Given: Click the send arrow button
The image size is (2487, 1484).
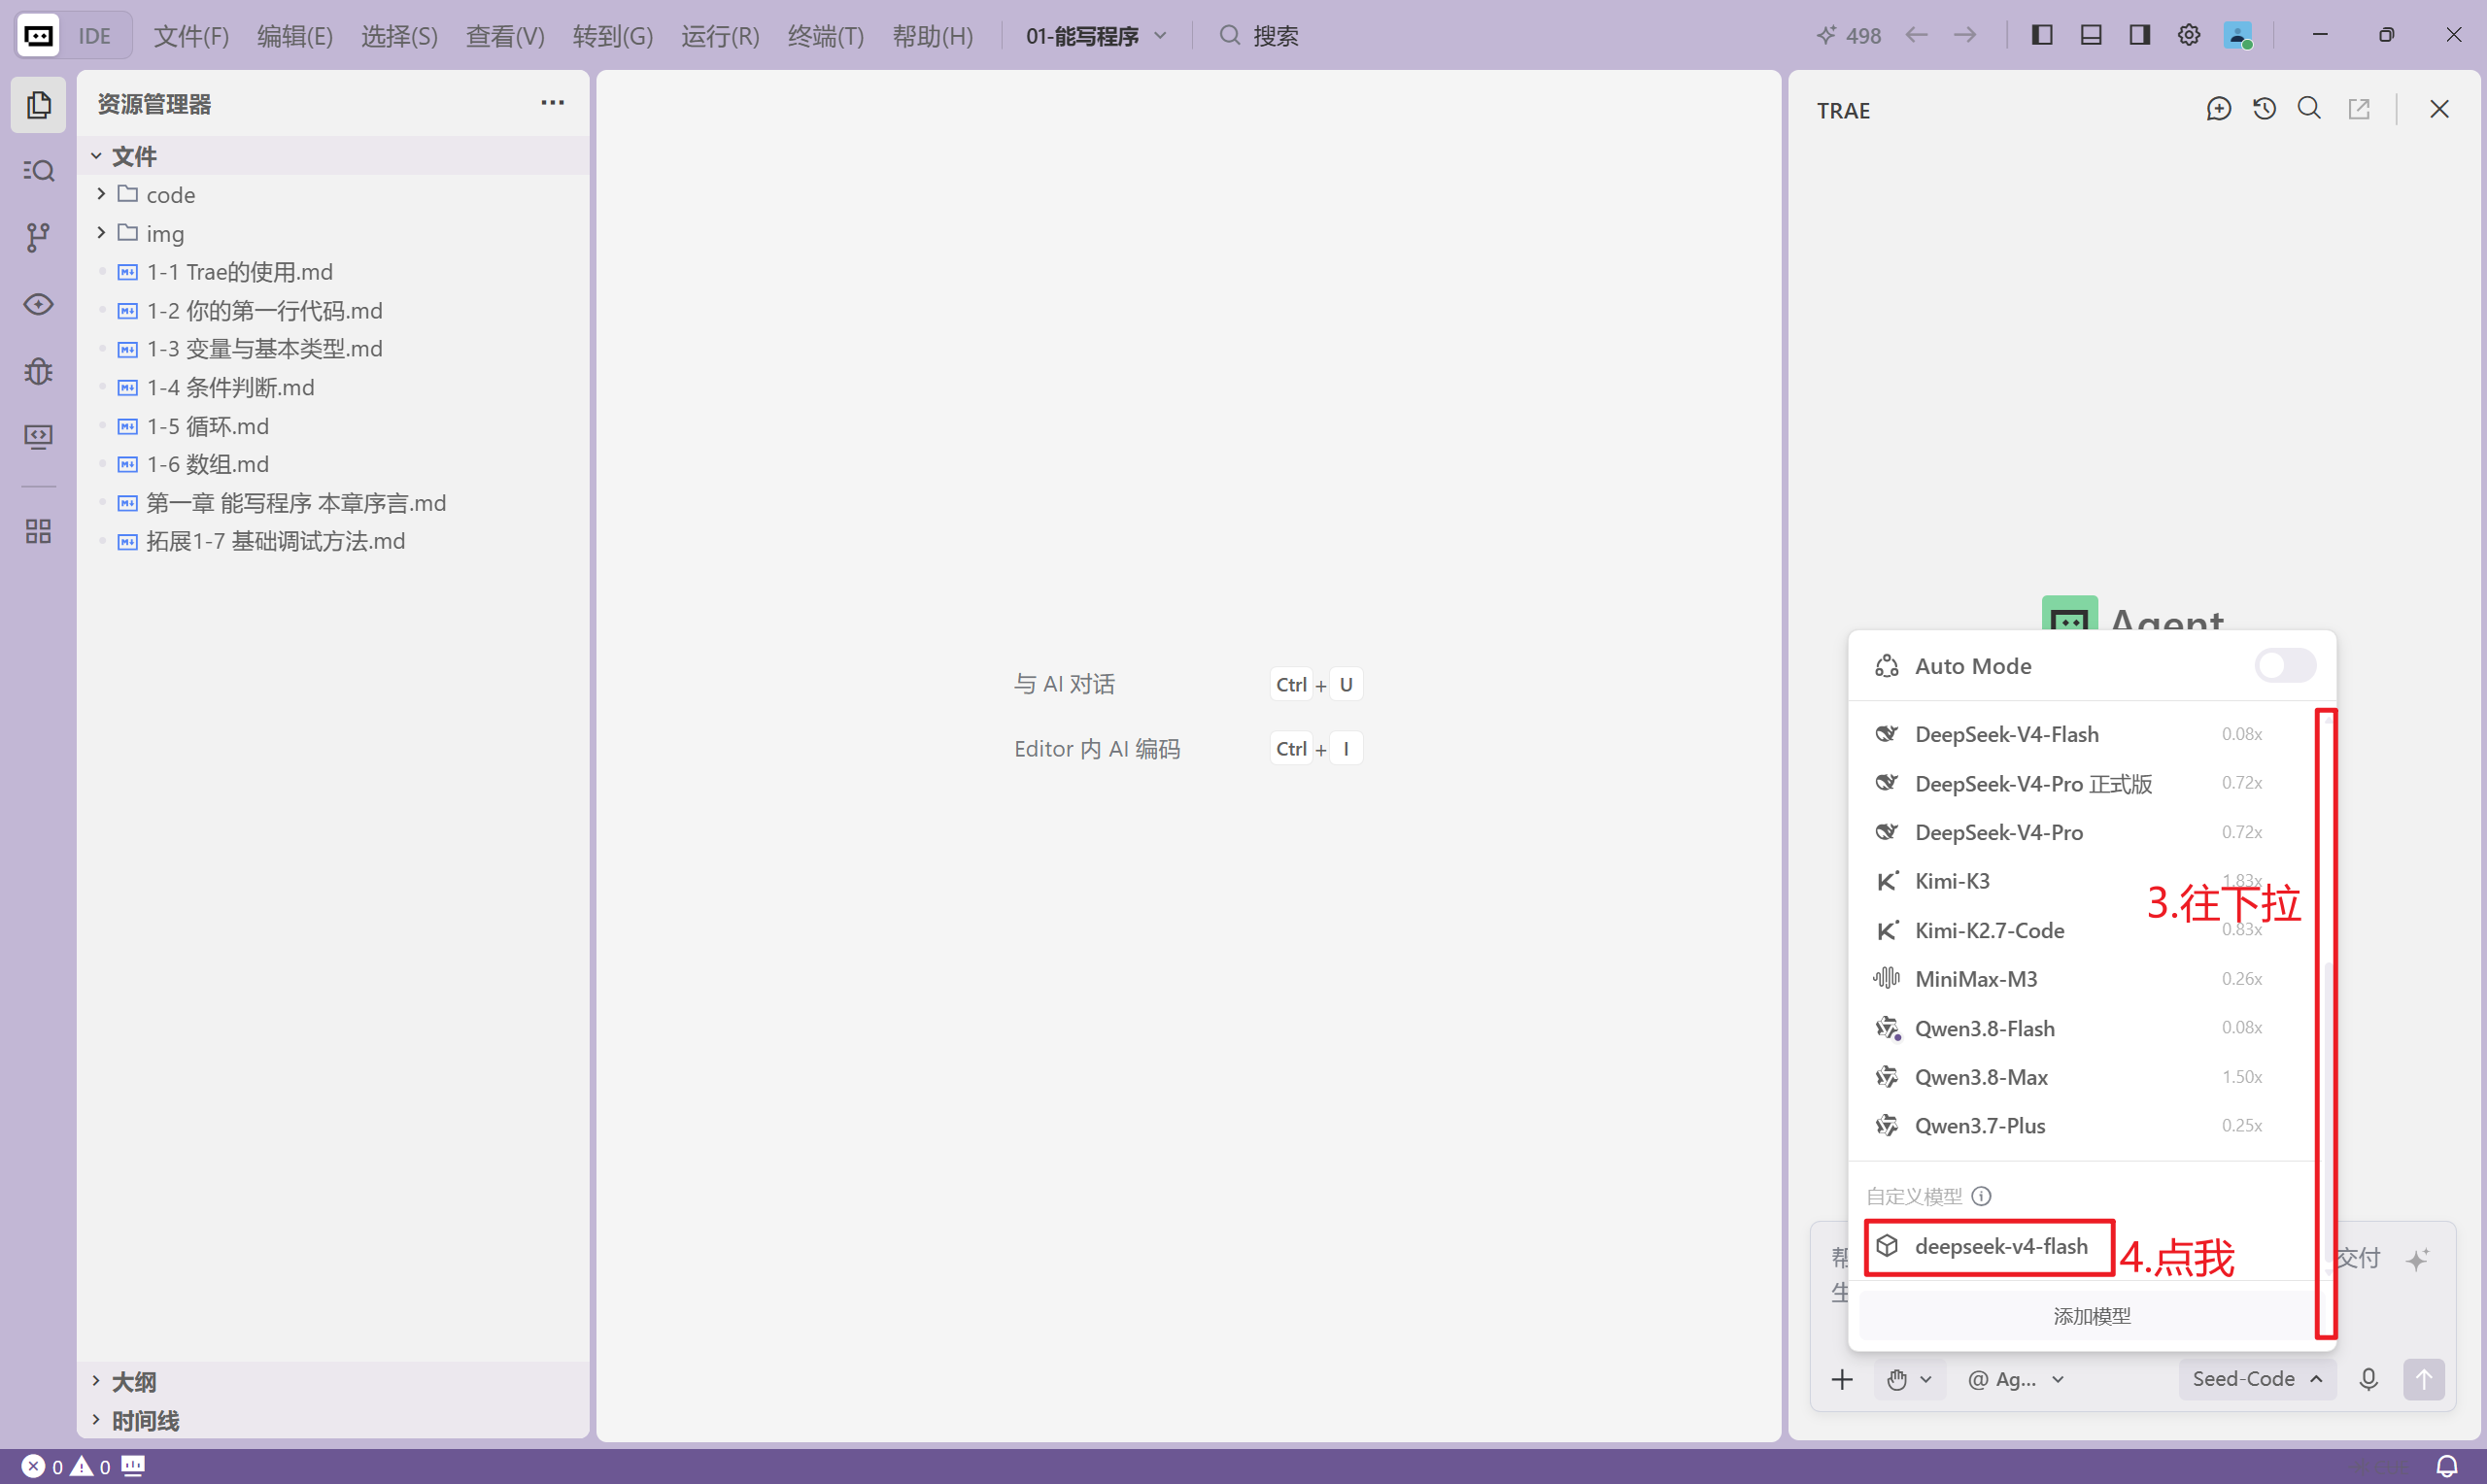Looking at the screenshot, I should [x=2424, y=1379].
